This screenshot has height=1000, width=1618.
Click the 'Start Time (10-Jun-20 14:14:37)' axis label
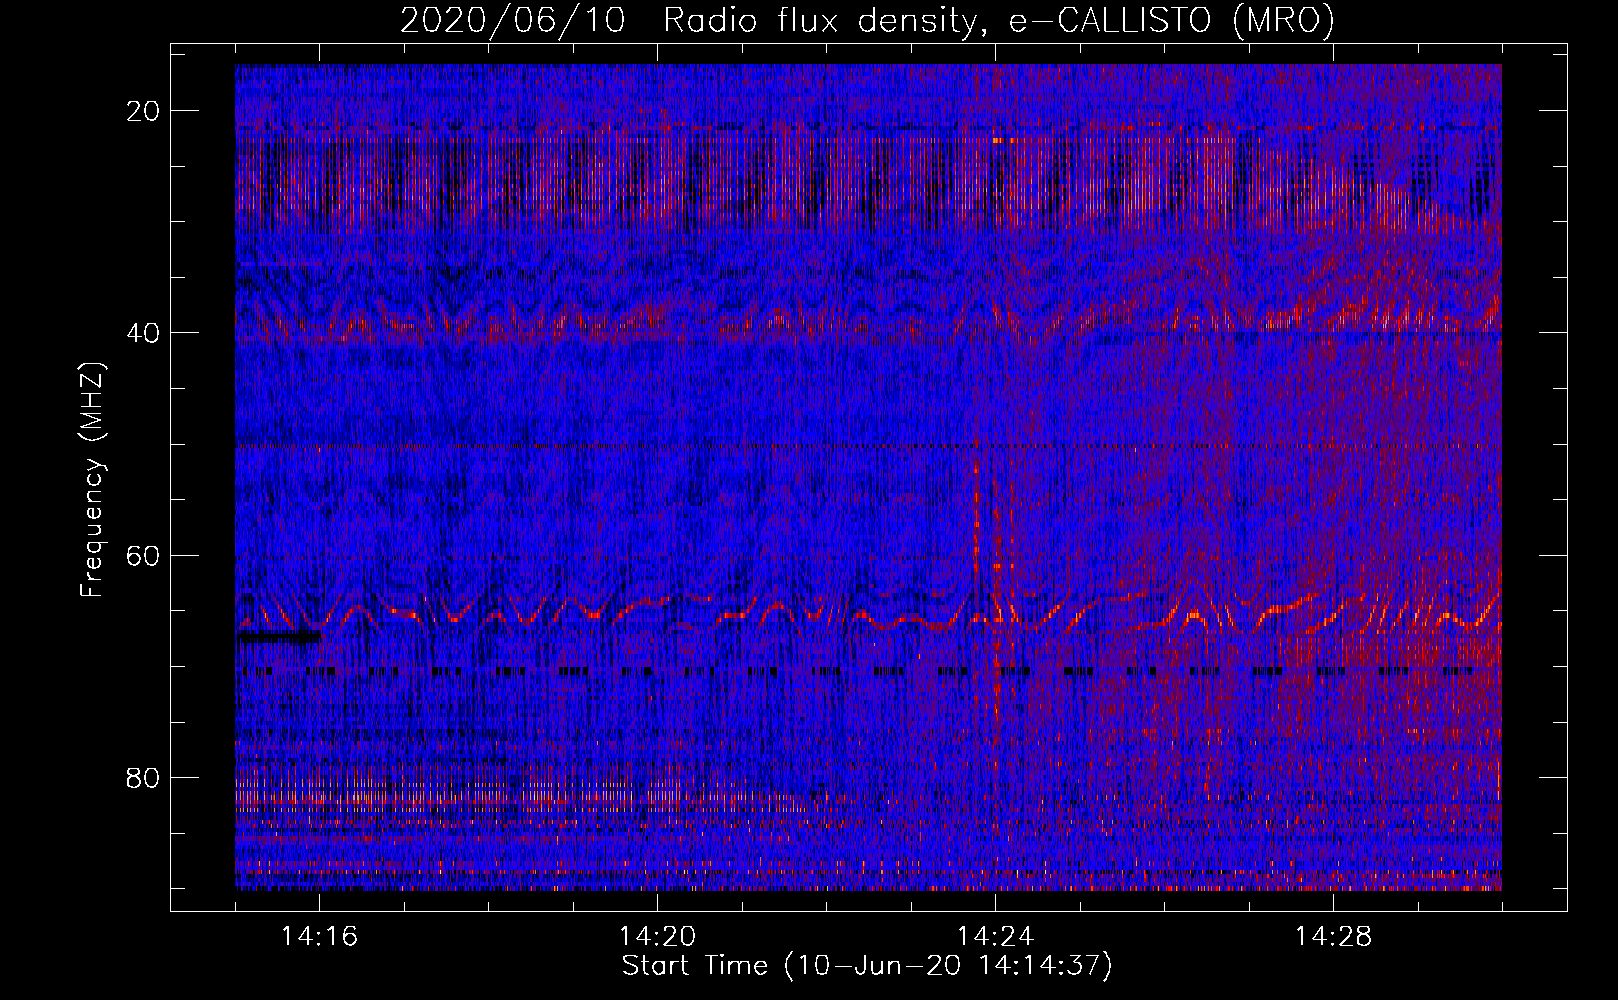pyautogui.click(x=867, y=966)
